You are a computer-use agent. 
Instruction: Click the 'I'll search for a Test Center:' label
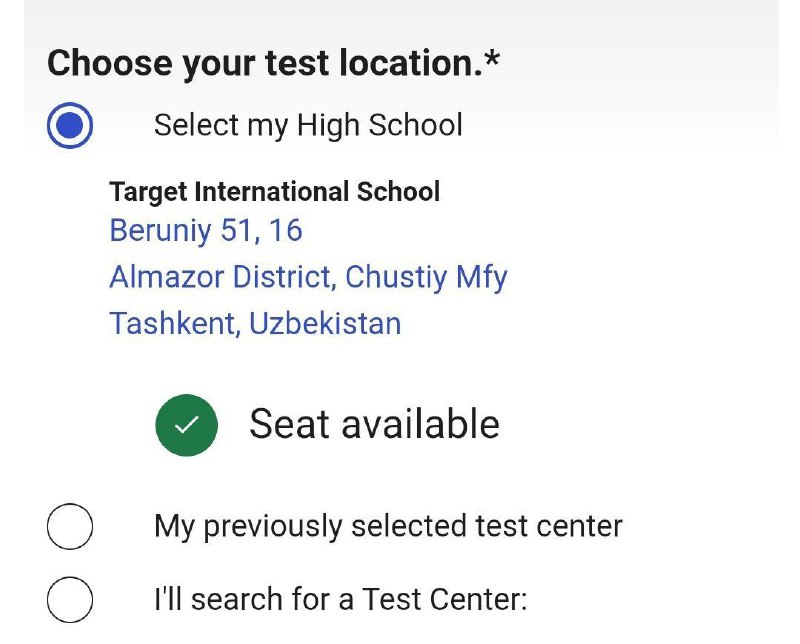click(340, 599)
